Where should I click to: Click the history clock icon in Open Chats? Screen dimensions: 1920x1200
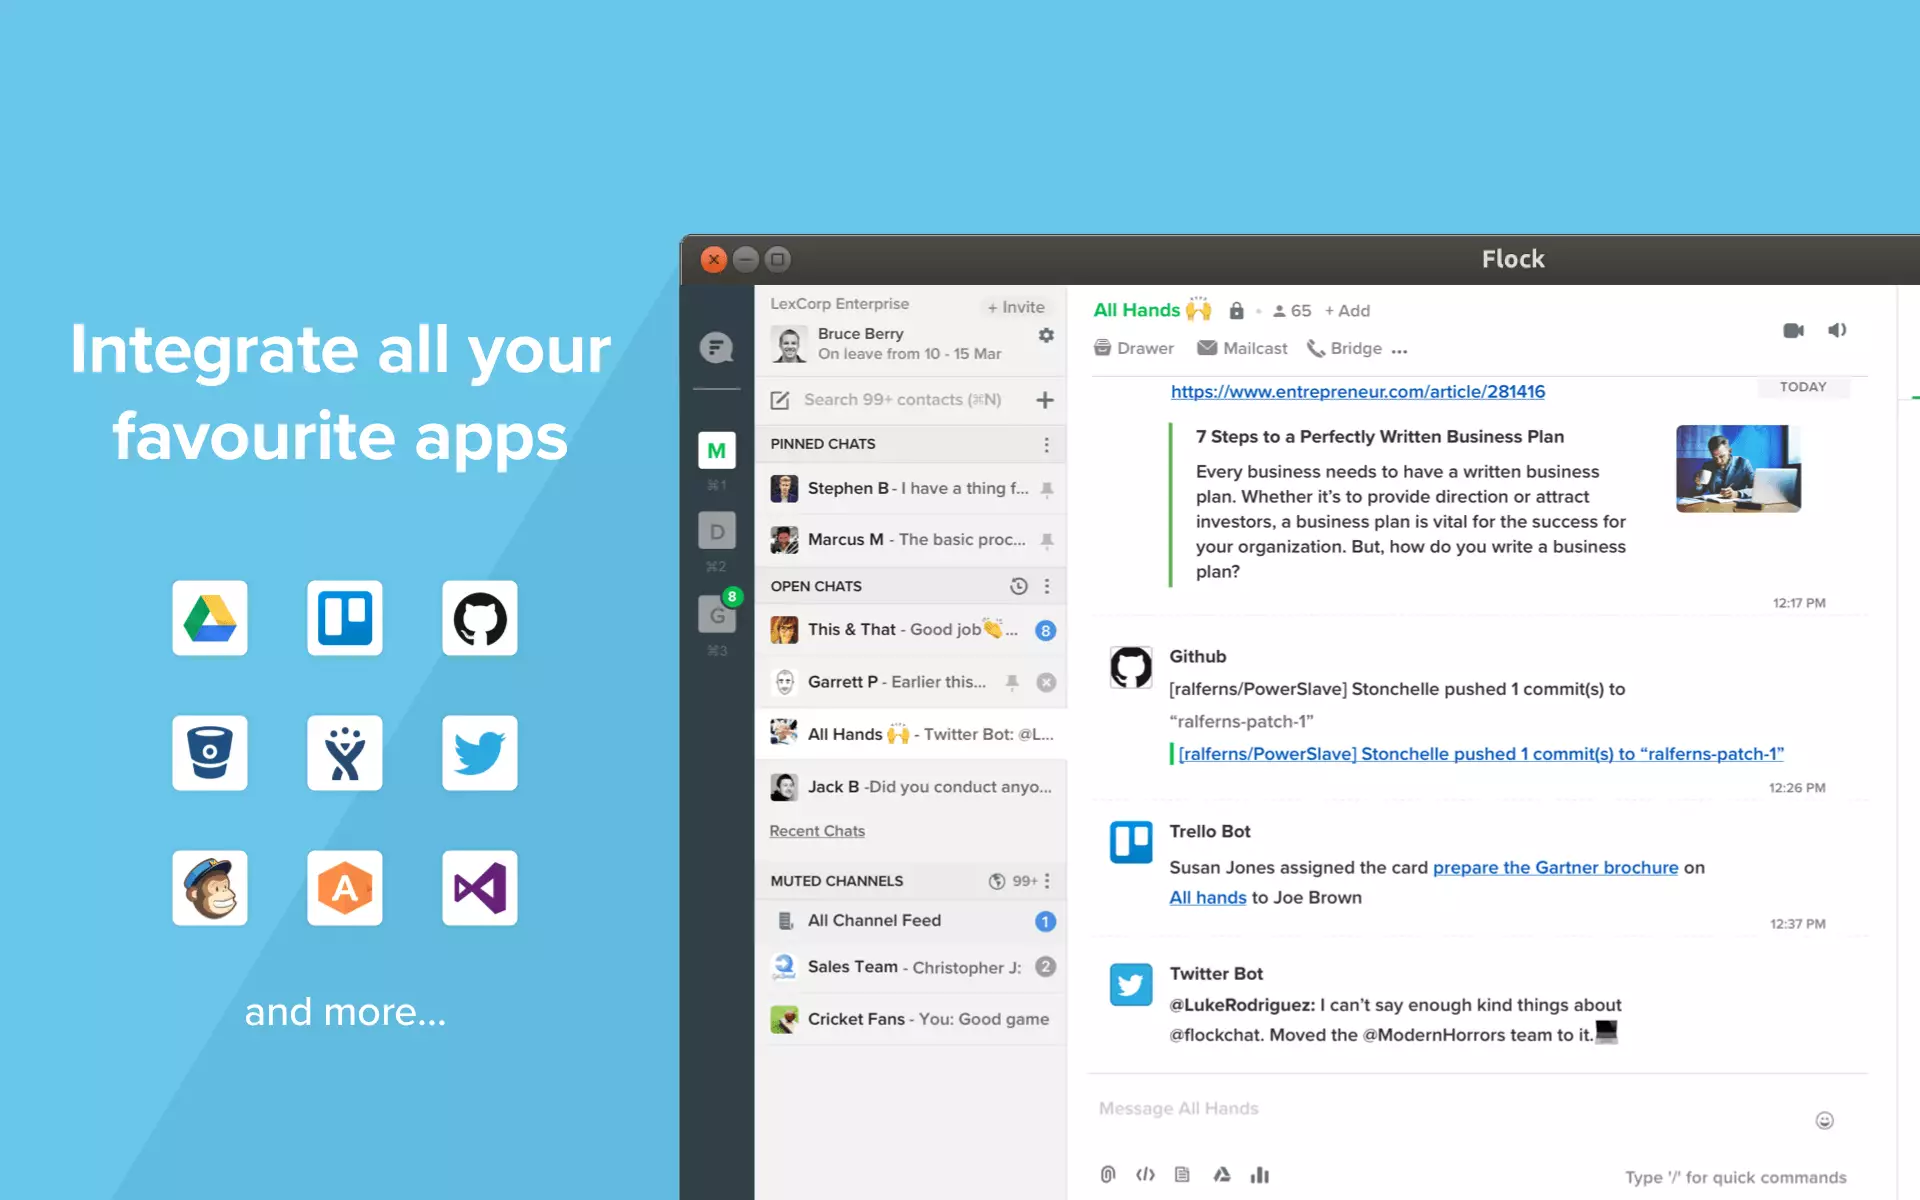tap(1019, 586)
